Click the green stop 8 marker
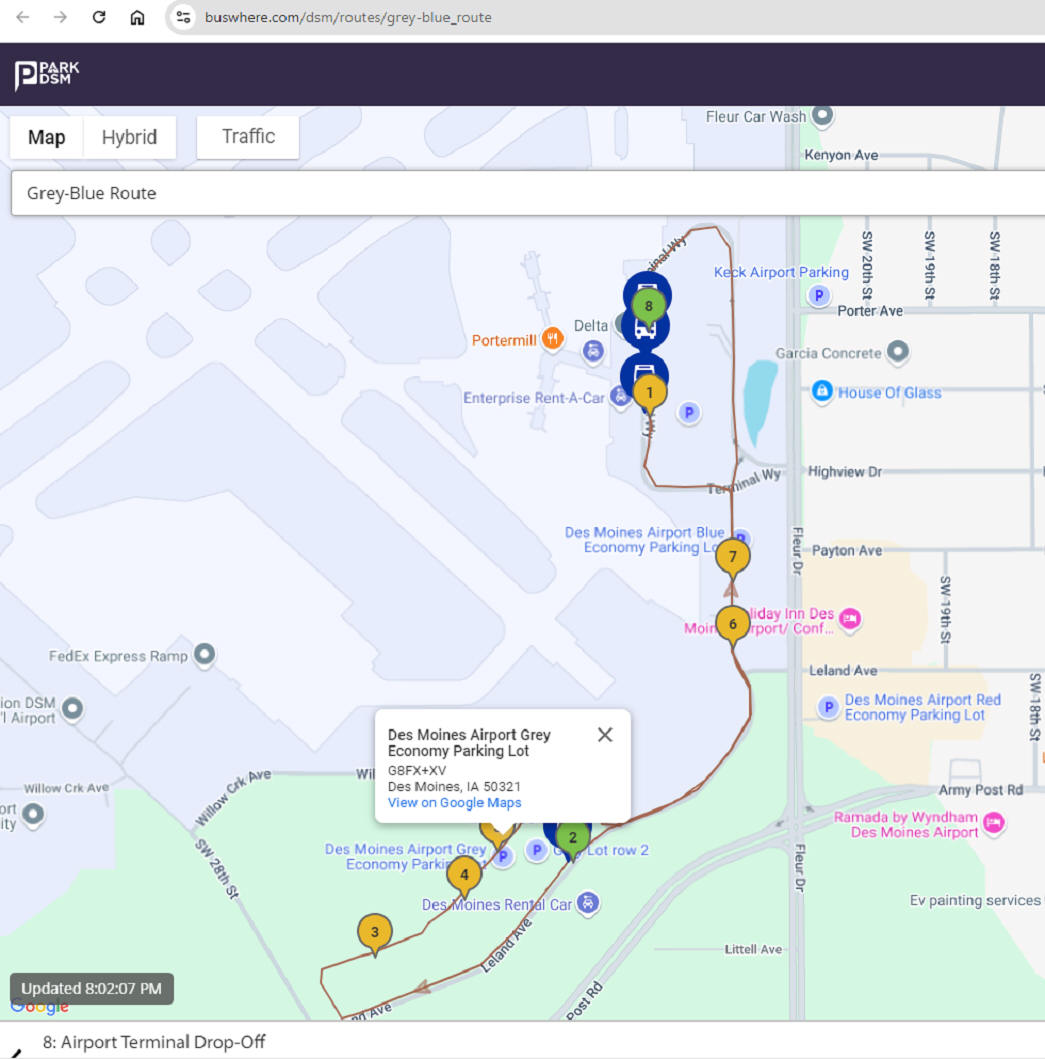This screenshot has height=1059, width=1045. (648, 304)
